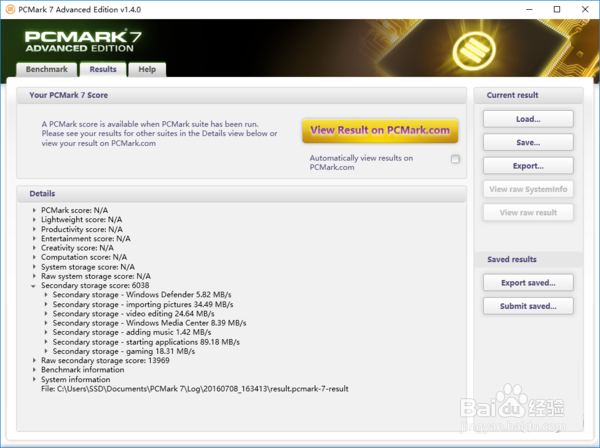This screenshot has height=448, width=600.
Task: Switch to the Benchmark tab
Action: click(47, 70)
